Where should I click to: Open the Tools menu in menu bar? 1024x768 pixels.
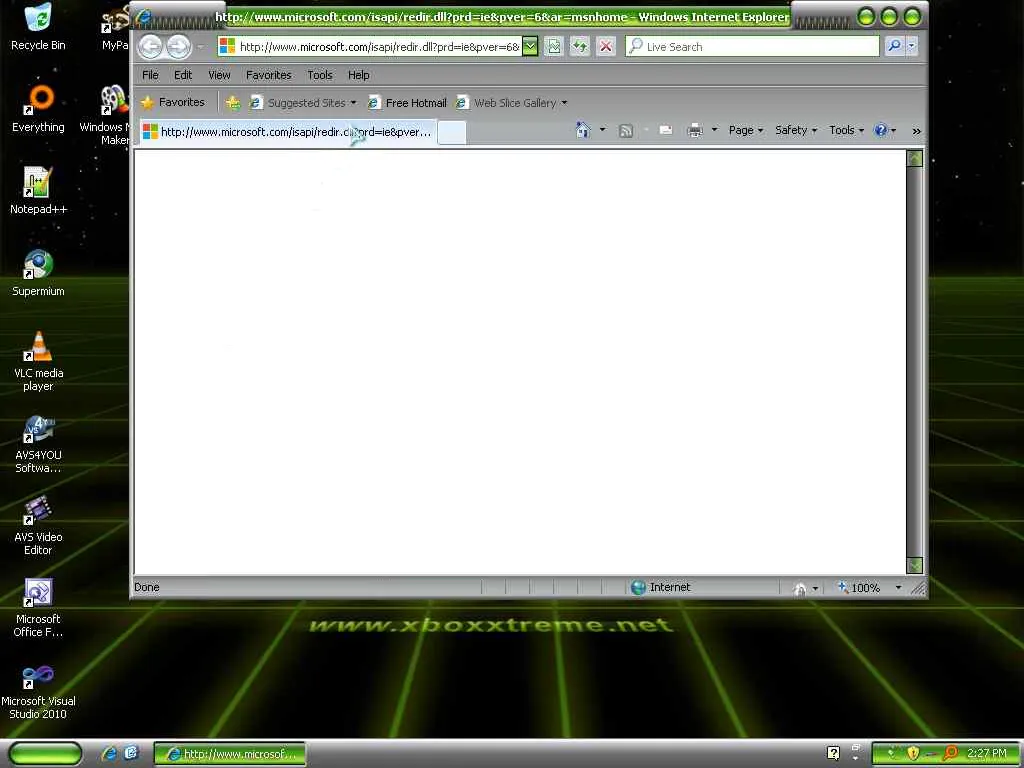click(320, 75)
